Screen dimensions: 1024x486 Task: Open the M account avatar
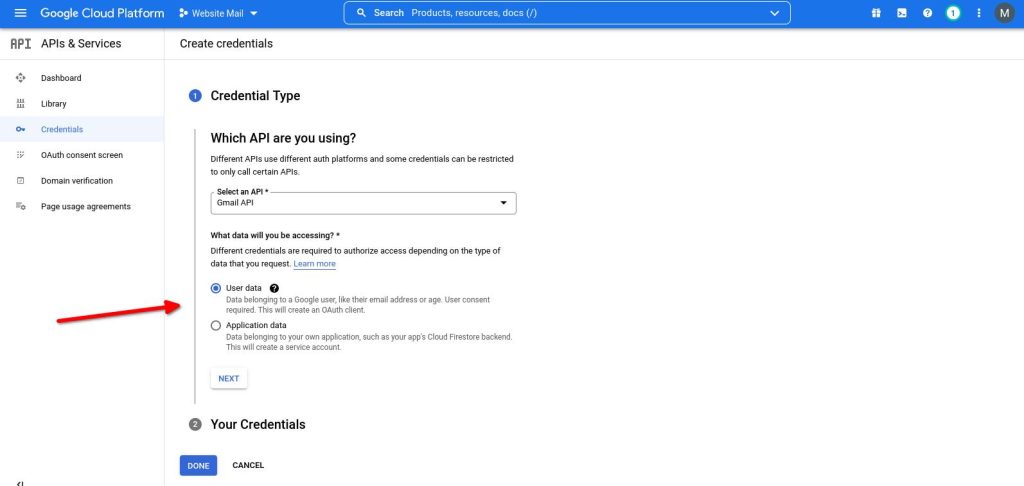coord(1004,13)
